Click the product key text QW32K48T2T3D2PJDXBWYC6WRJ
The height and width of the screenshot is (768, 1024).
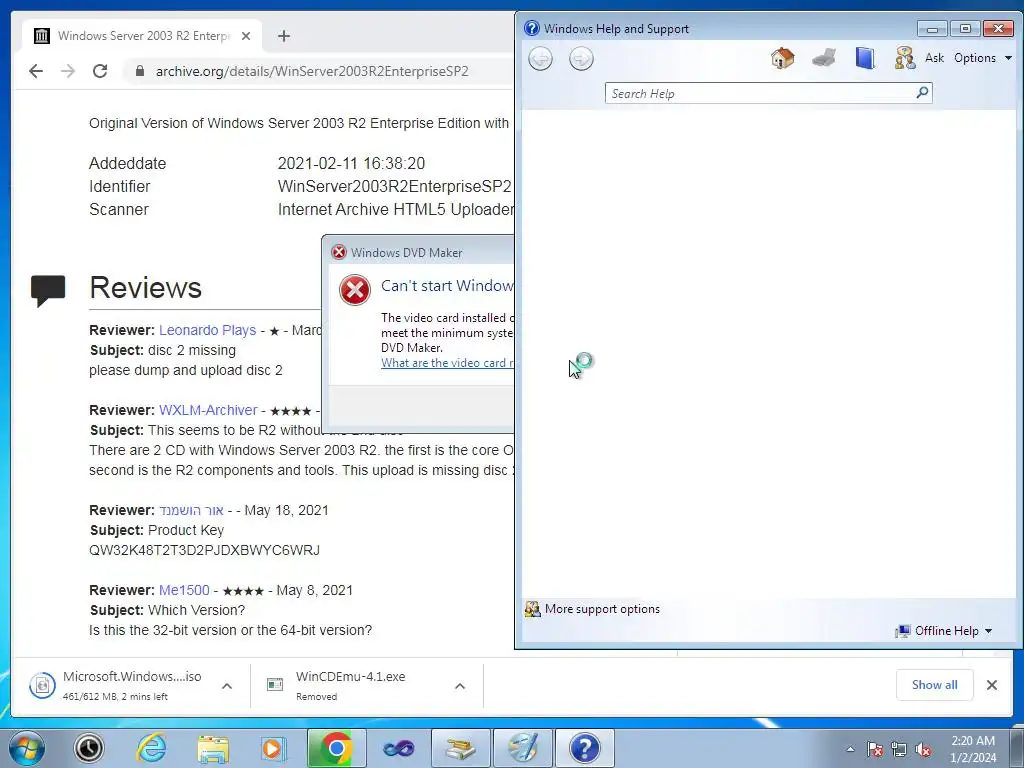(204, 551)
